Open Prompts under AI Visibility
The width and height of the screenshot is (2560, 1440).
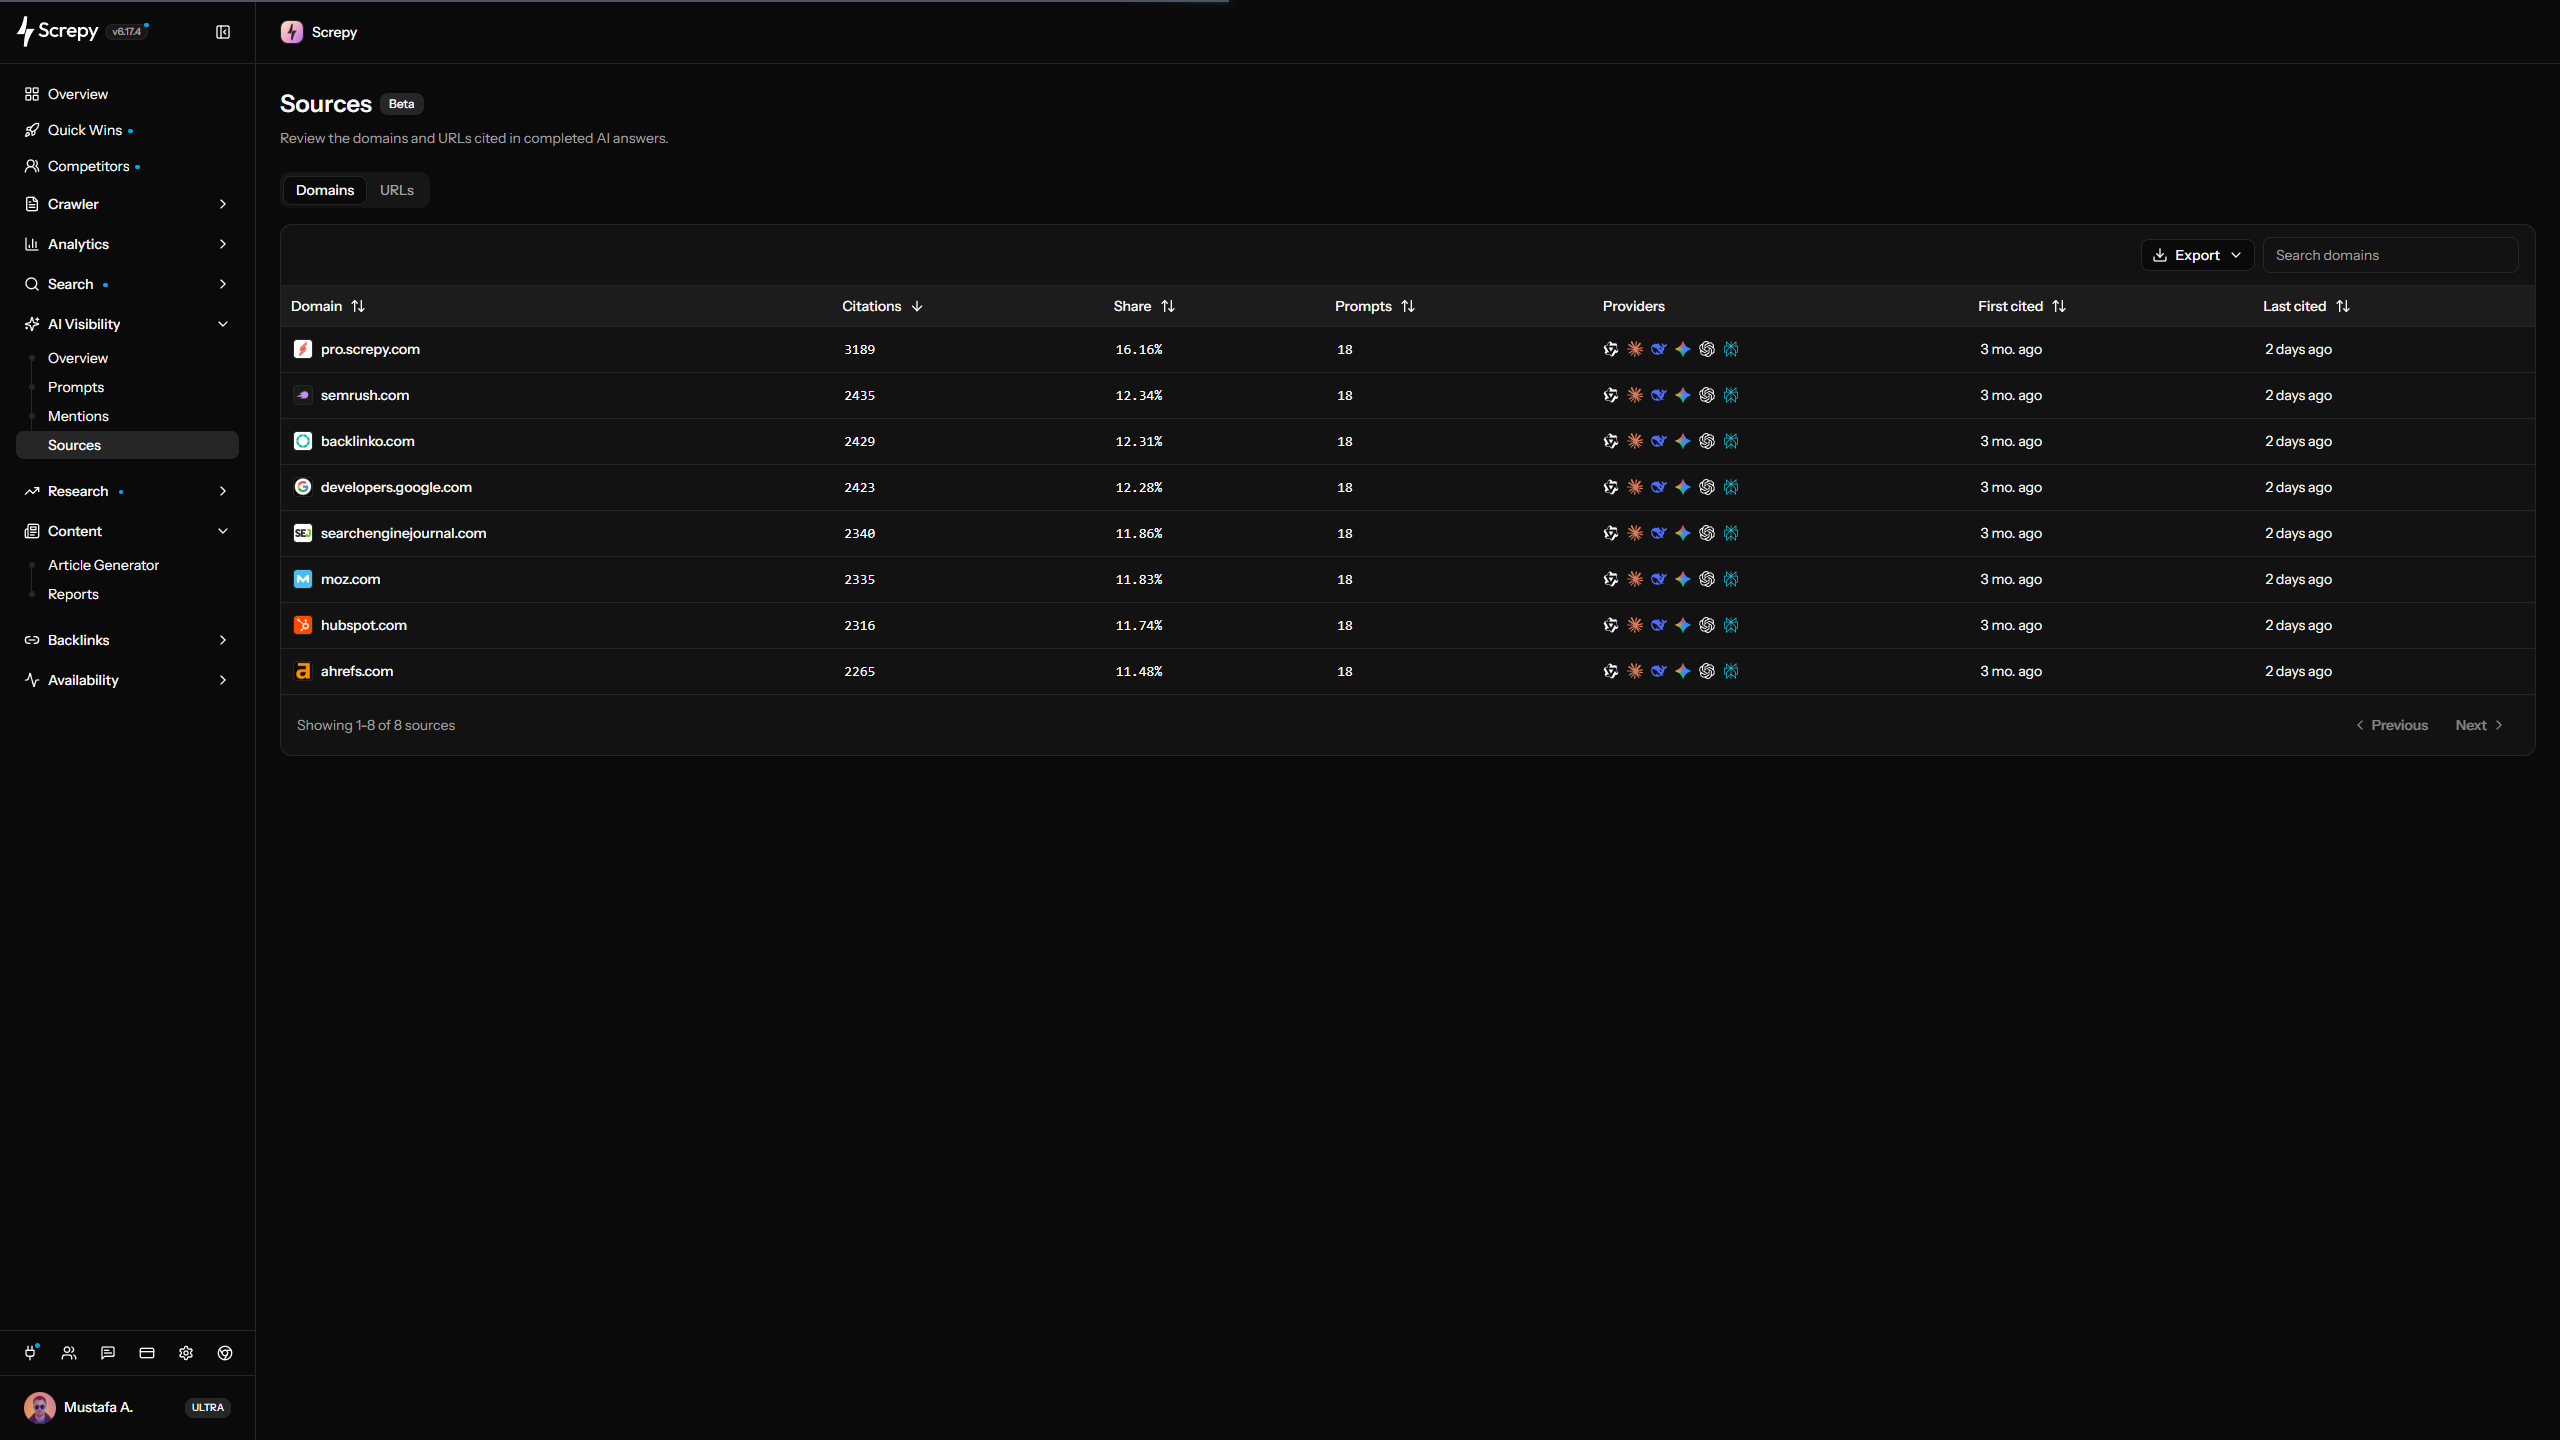click(76, 387)
